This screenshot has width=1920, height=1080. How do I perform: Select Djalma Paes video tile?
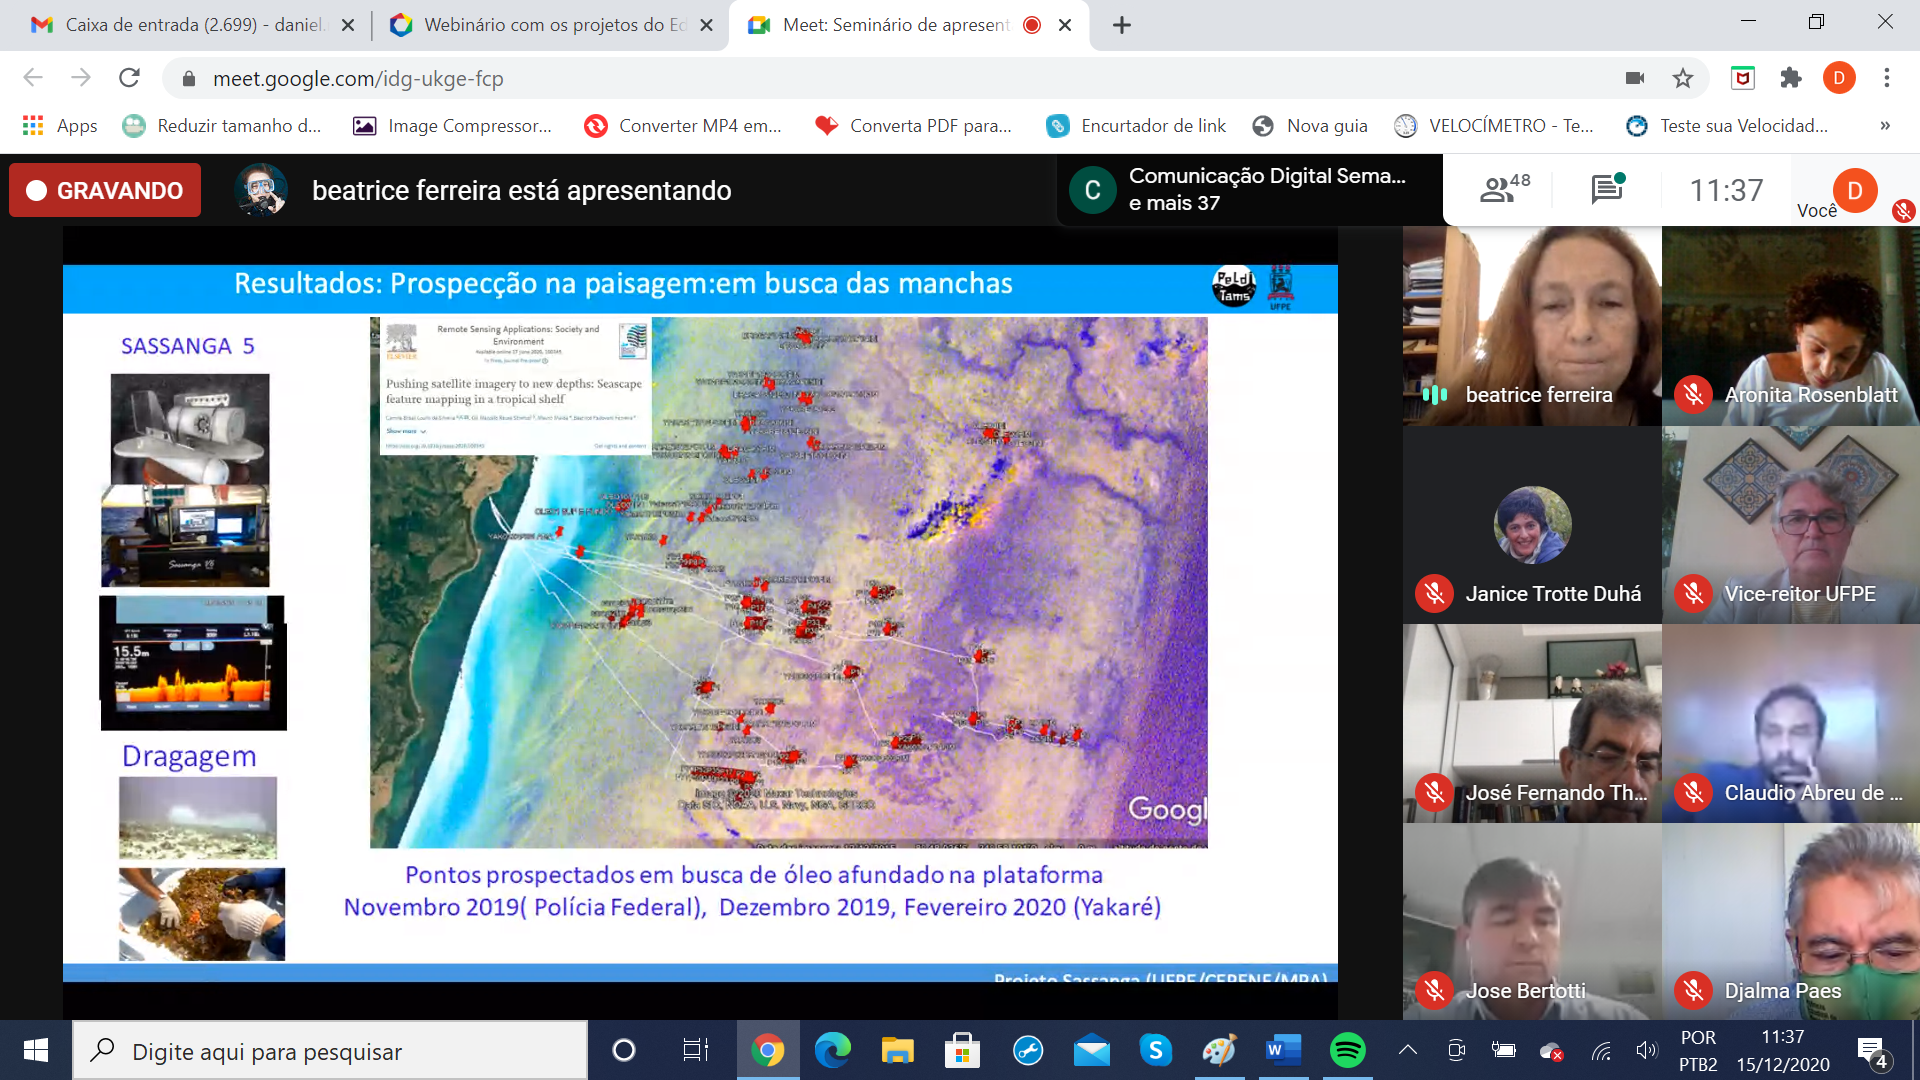click(1791, 922)
